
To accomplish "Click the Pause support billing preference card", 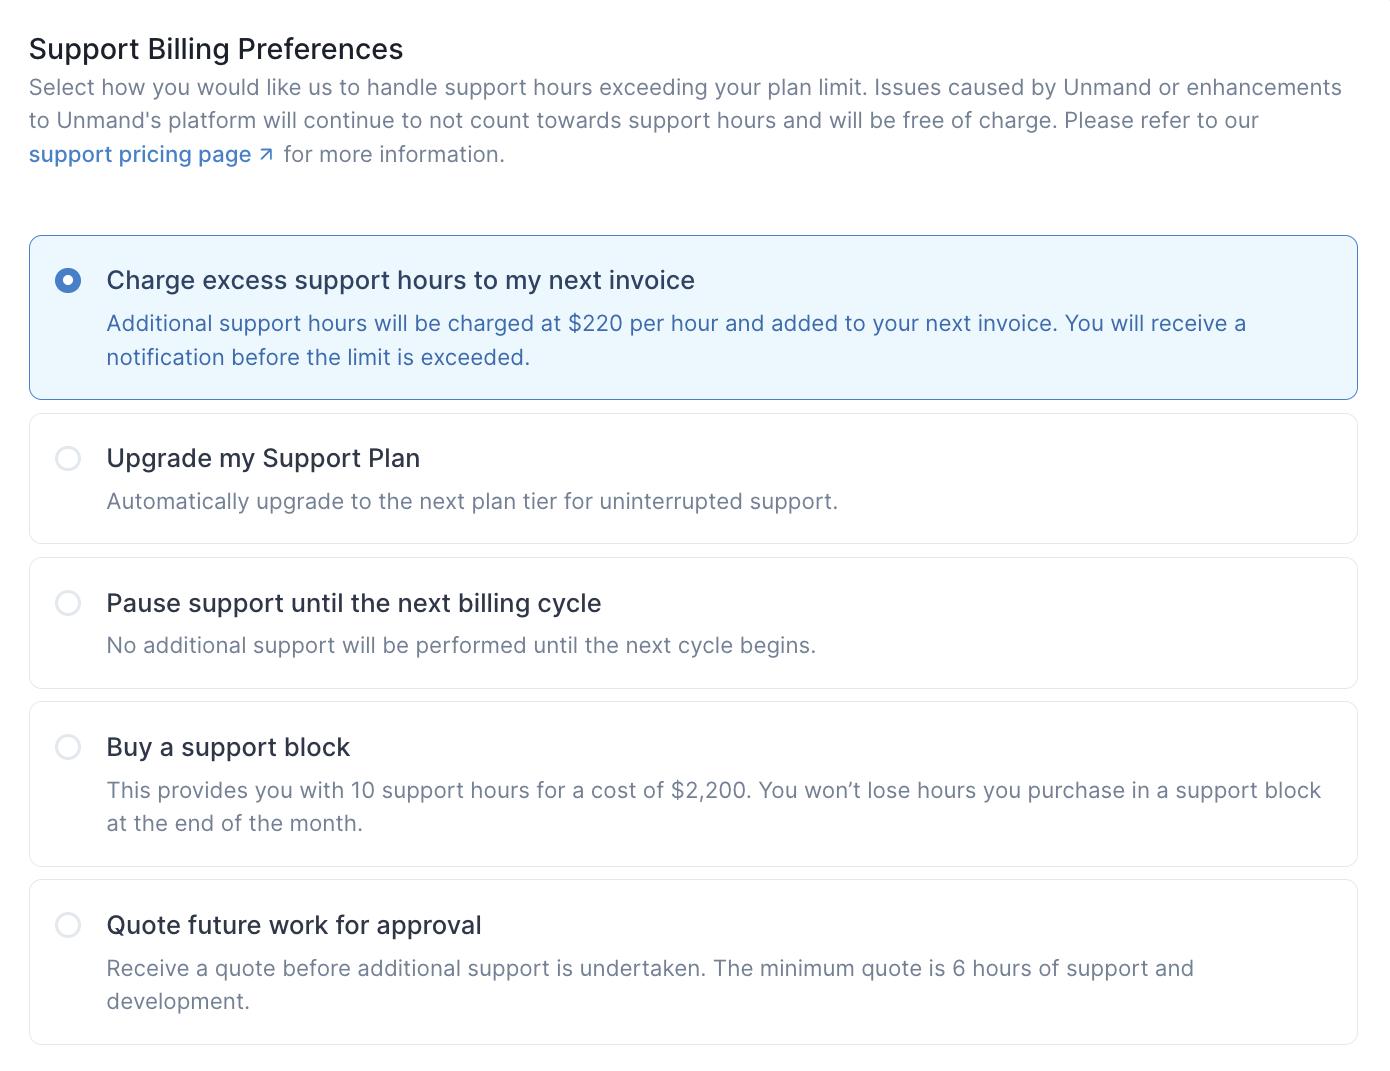I will click(x=694, y=622).
